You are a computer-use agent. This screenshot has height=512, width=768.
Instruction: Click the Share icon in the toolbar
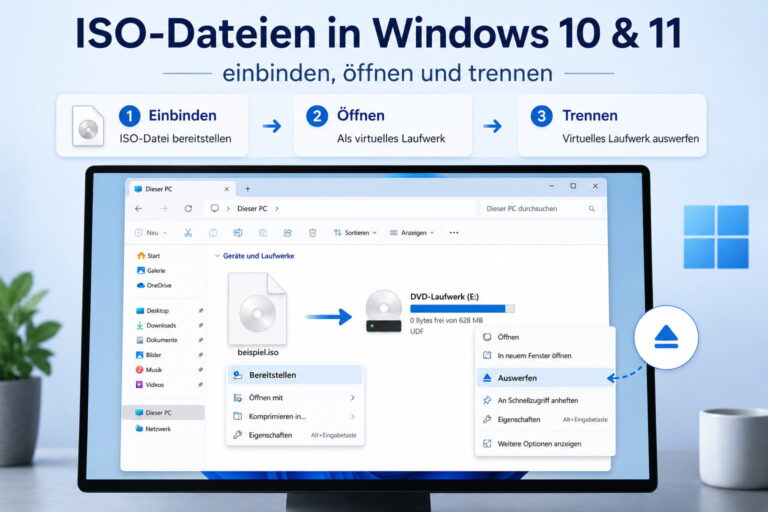click(x=288, y=233)
